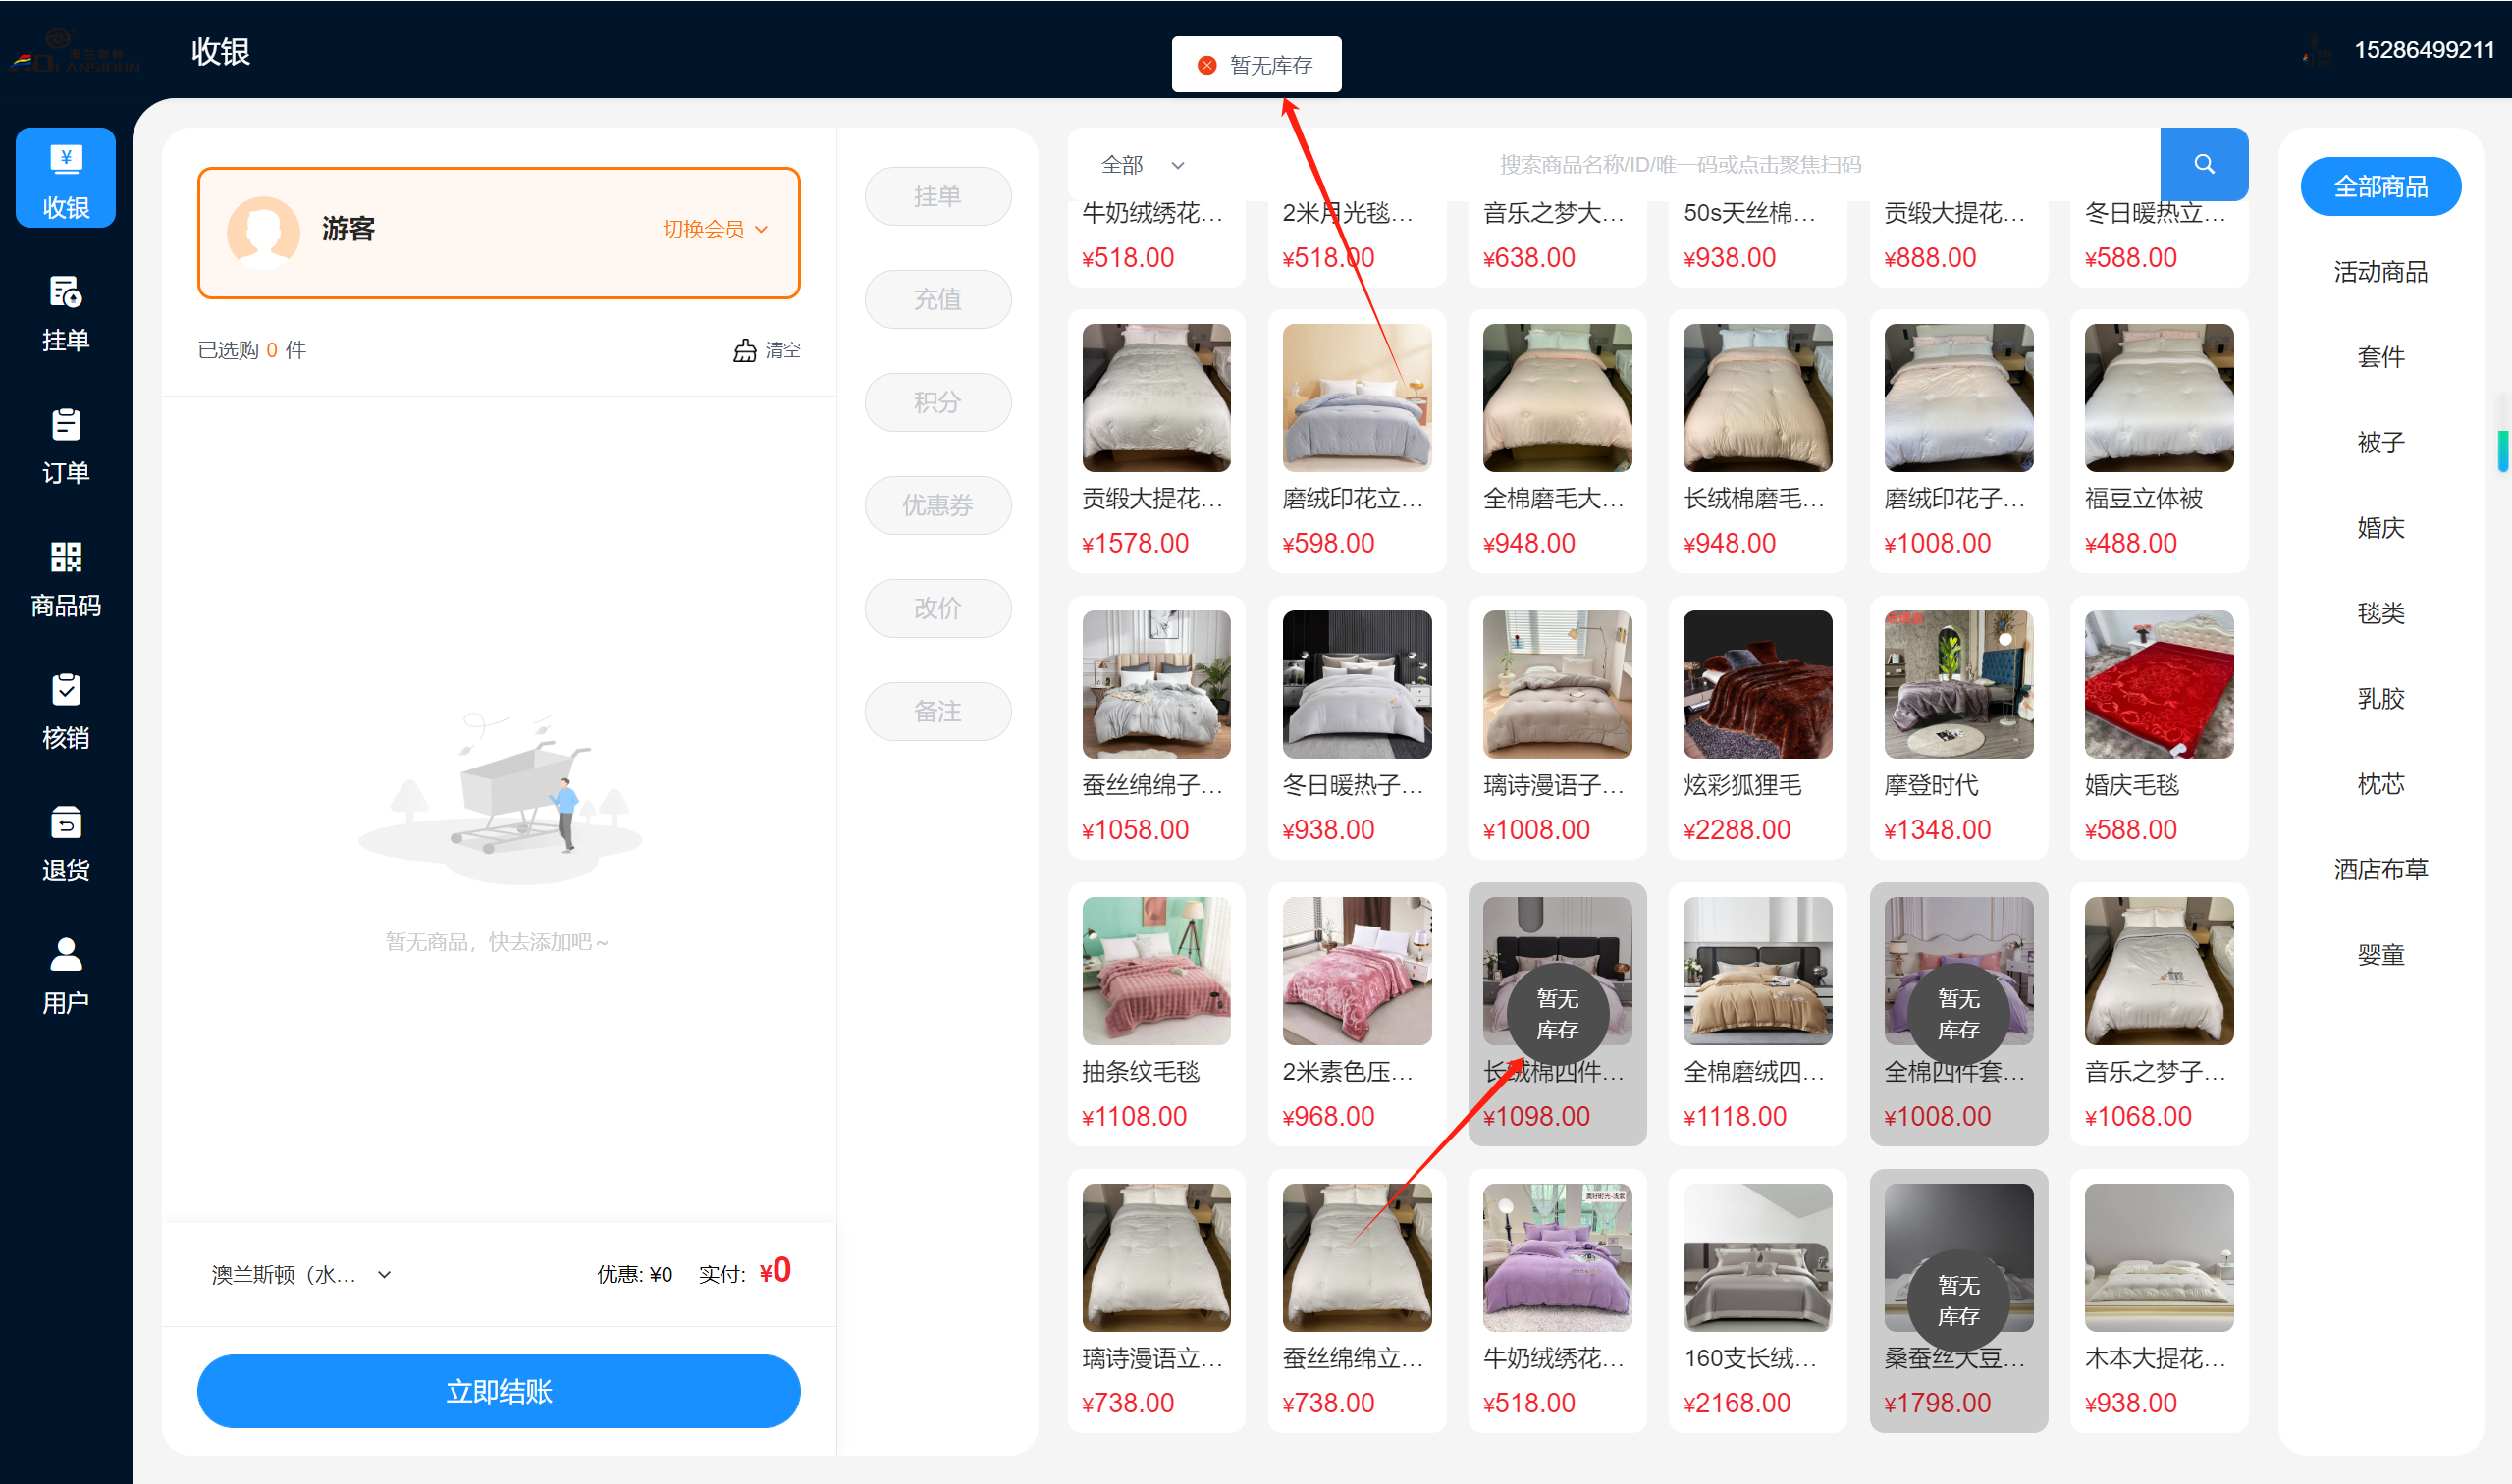2512x1484 pixels.
Task: Click the 优惠券 coupon button
Action: (x=937, y=505)
